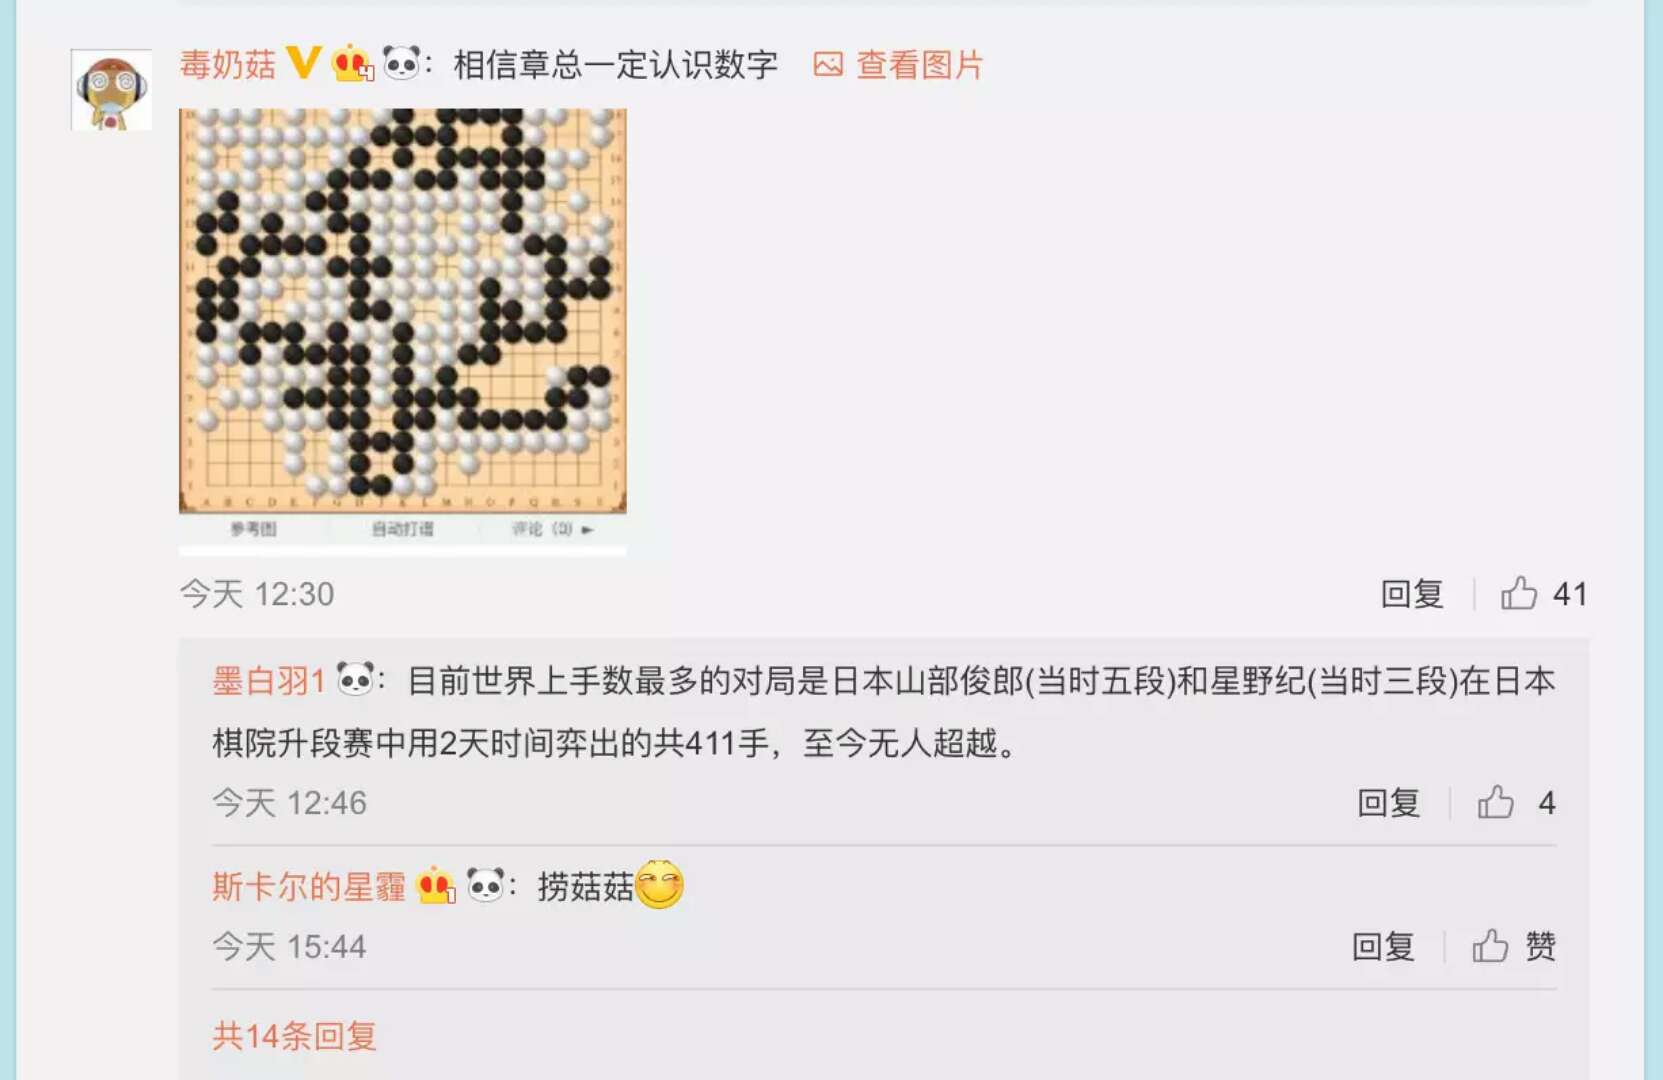Reply to 斯卡尔的星霾's comment
The image size is (1663, 1080).
coord(1384,947)
